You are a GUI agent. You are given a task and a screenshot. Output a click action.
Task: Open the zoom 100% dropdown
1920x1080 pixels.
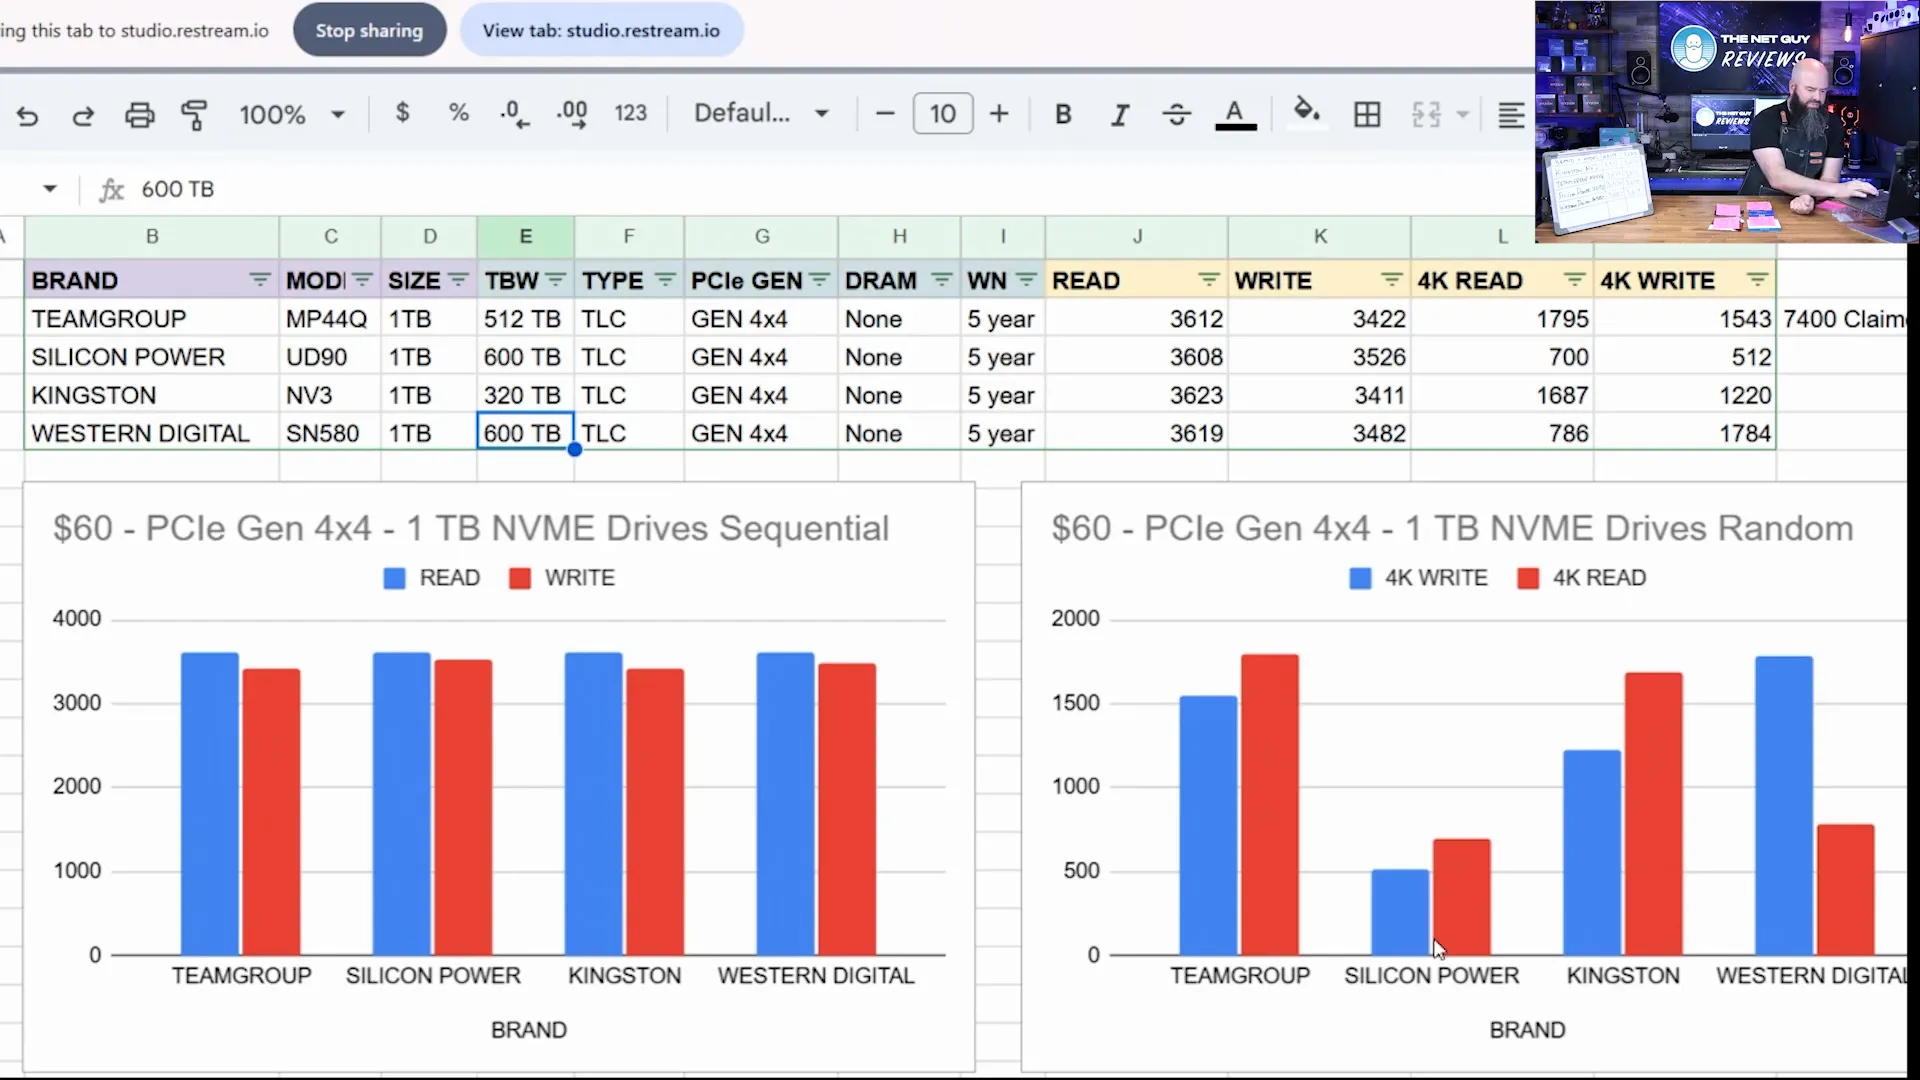pyautogui.click(x=291, y=114)
